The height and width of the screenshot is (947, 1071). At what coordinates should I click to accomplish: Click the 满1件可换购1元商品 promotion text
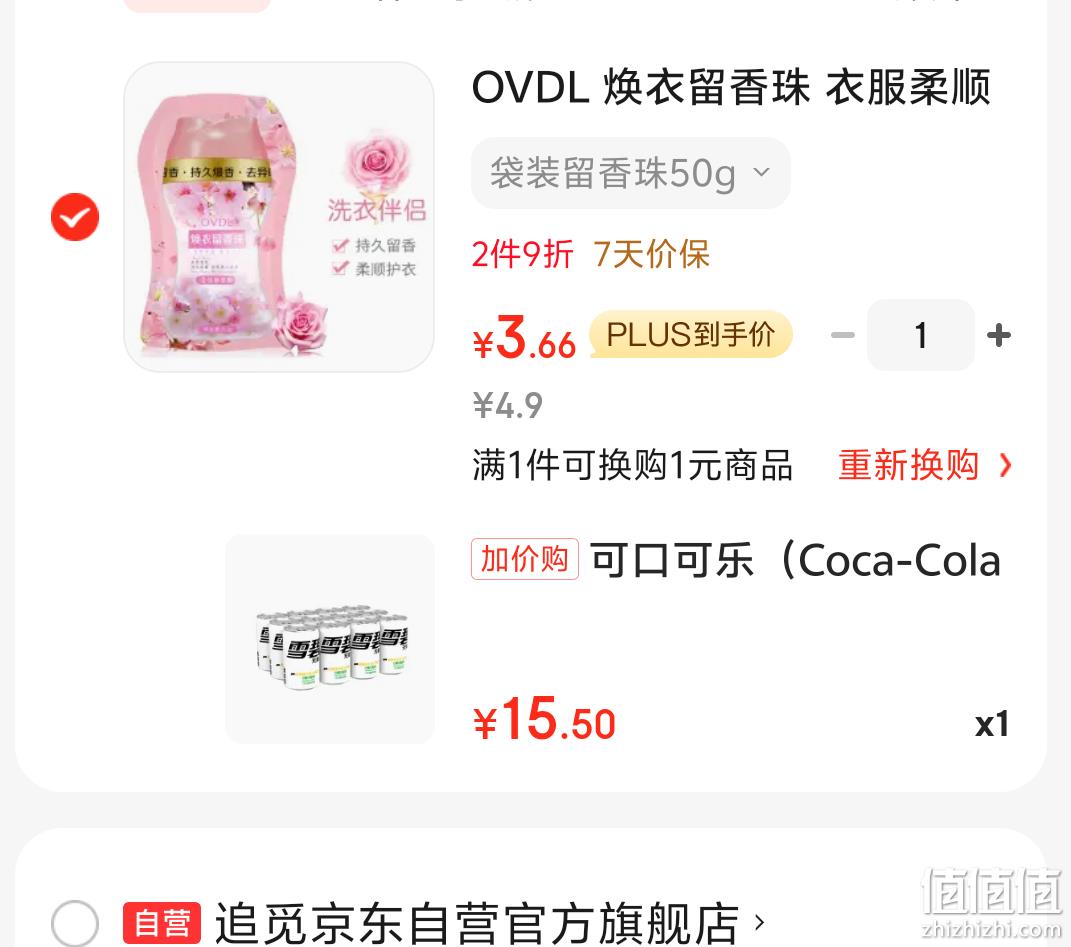(x=632, y=465)
